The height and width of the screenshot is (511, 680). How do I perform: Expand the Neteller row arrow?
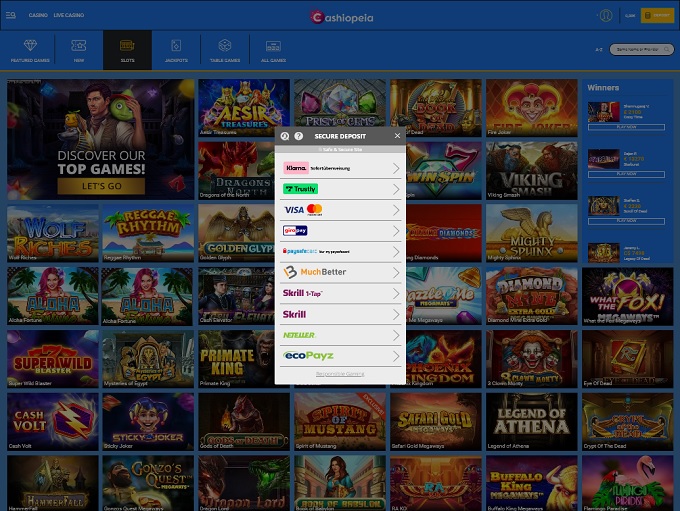[x=396, y=335]
